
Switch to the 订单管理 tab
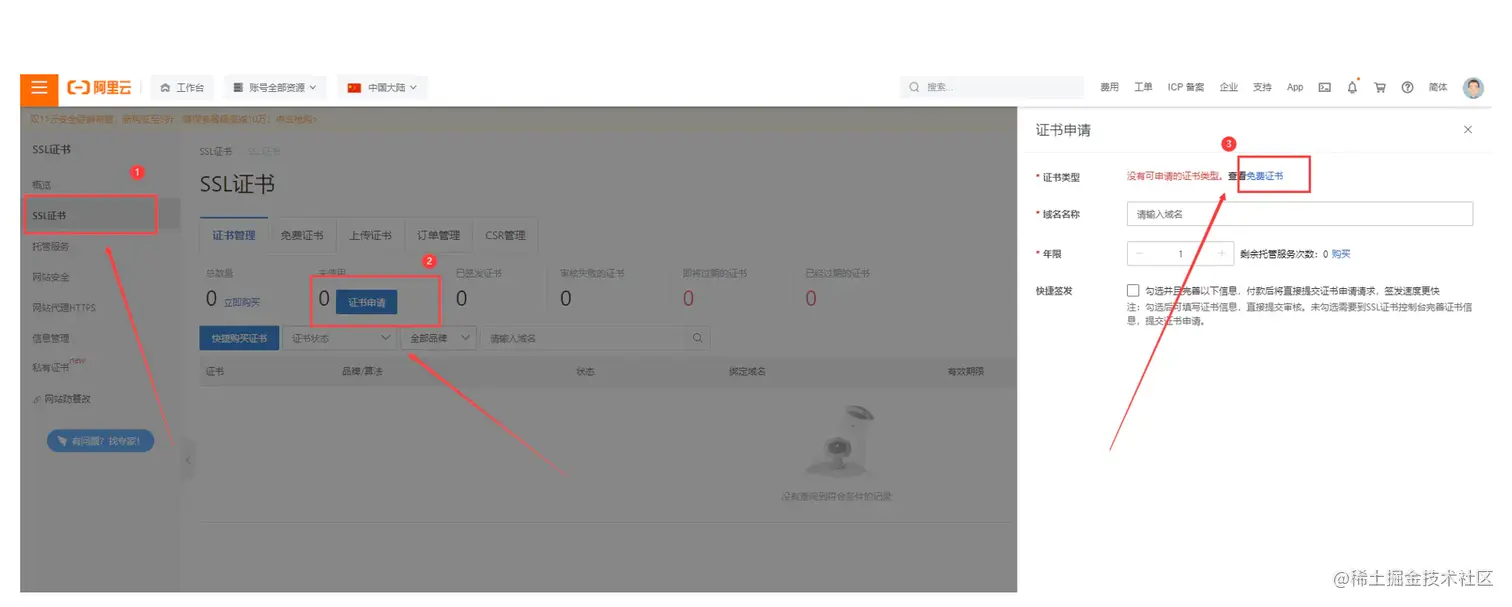[x=438, y=235]
